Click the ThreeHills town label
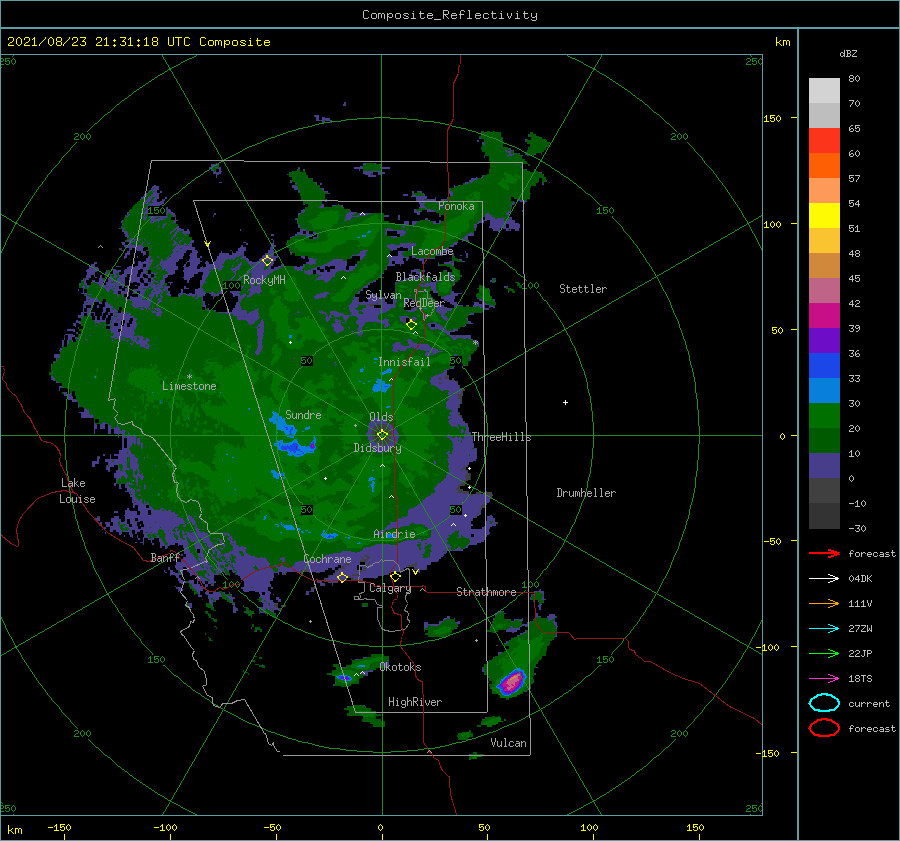Image resolution: width=900 pixels, height=841 pixels. tap(501, 437)
